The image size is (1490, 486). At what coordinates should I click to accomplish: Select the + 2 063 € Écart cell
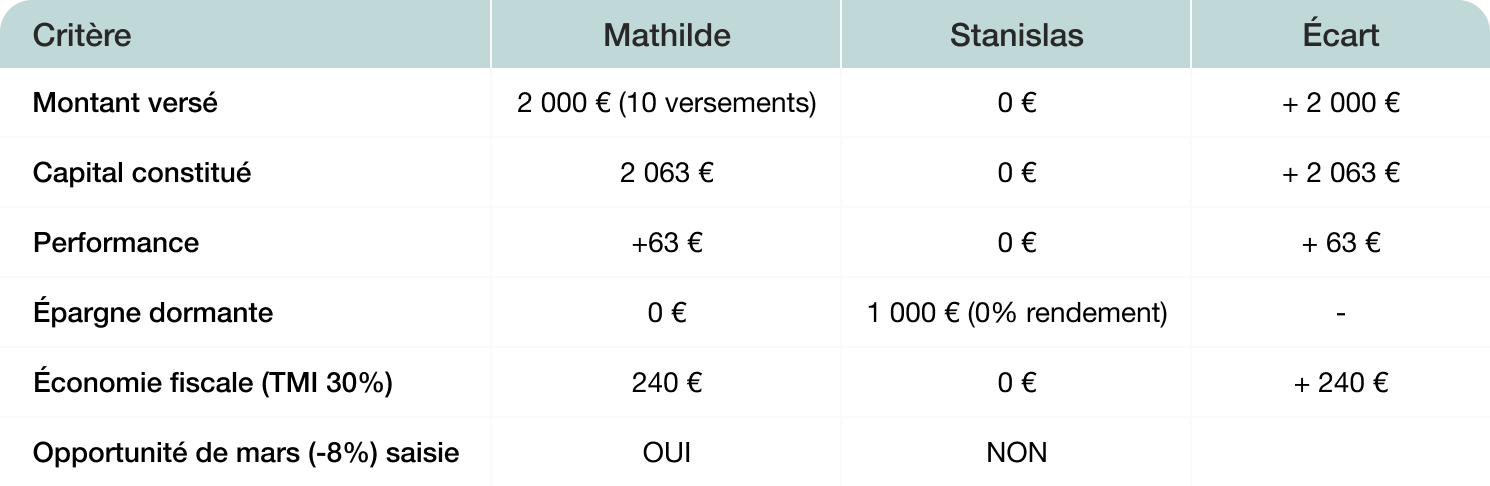(x=1340, y=173)
